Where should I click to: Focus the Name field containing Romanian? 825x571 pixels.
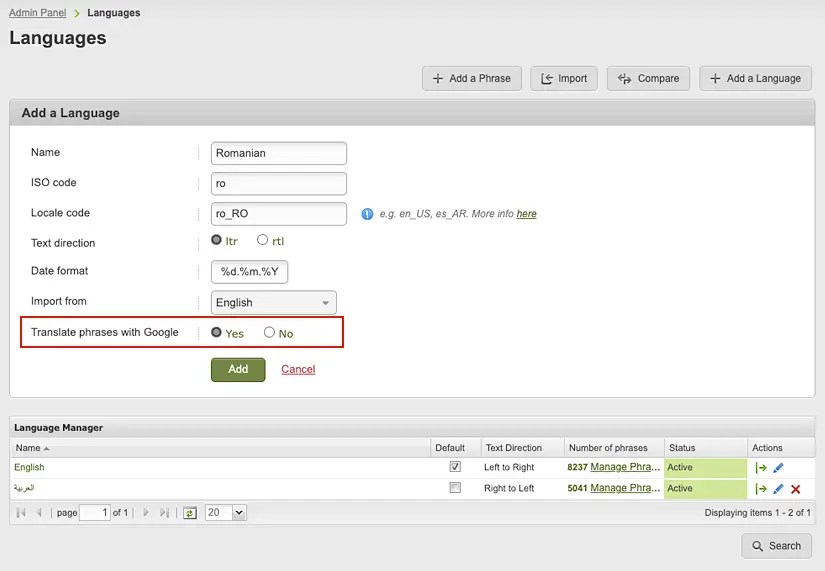(x=278, y=153)
